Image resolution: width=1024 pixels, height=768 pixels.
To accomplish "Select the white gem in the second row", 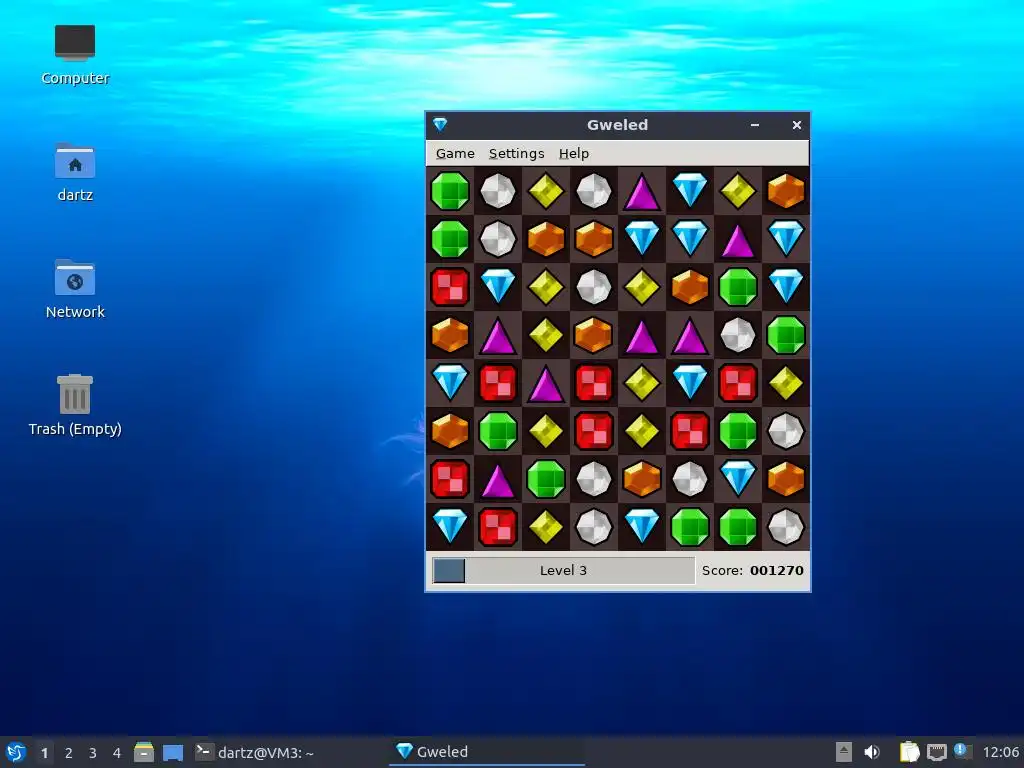I will pos(498,239).
